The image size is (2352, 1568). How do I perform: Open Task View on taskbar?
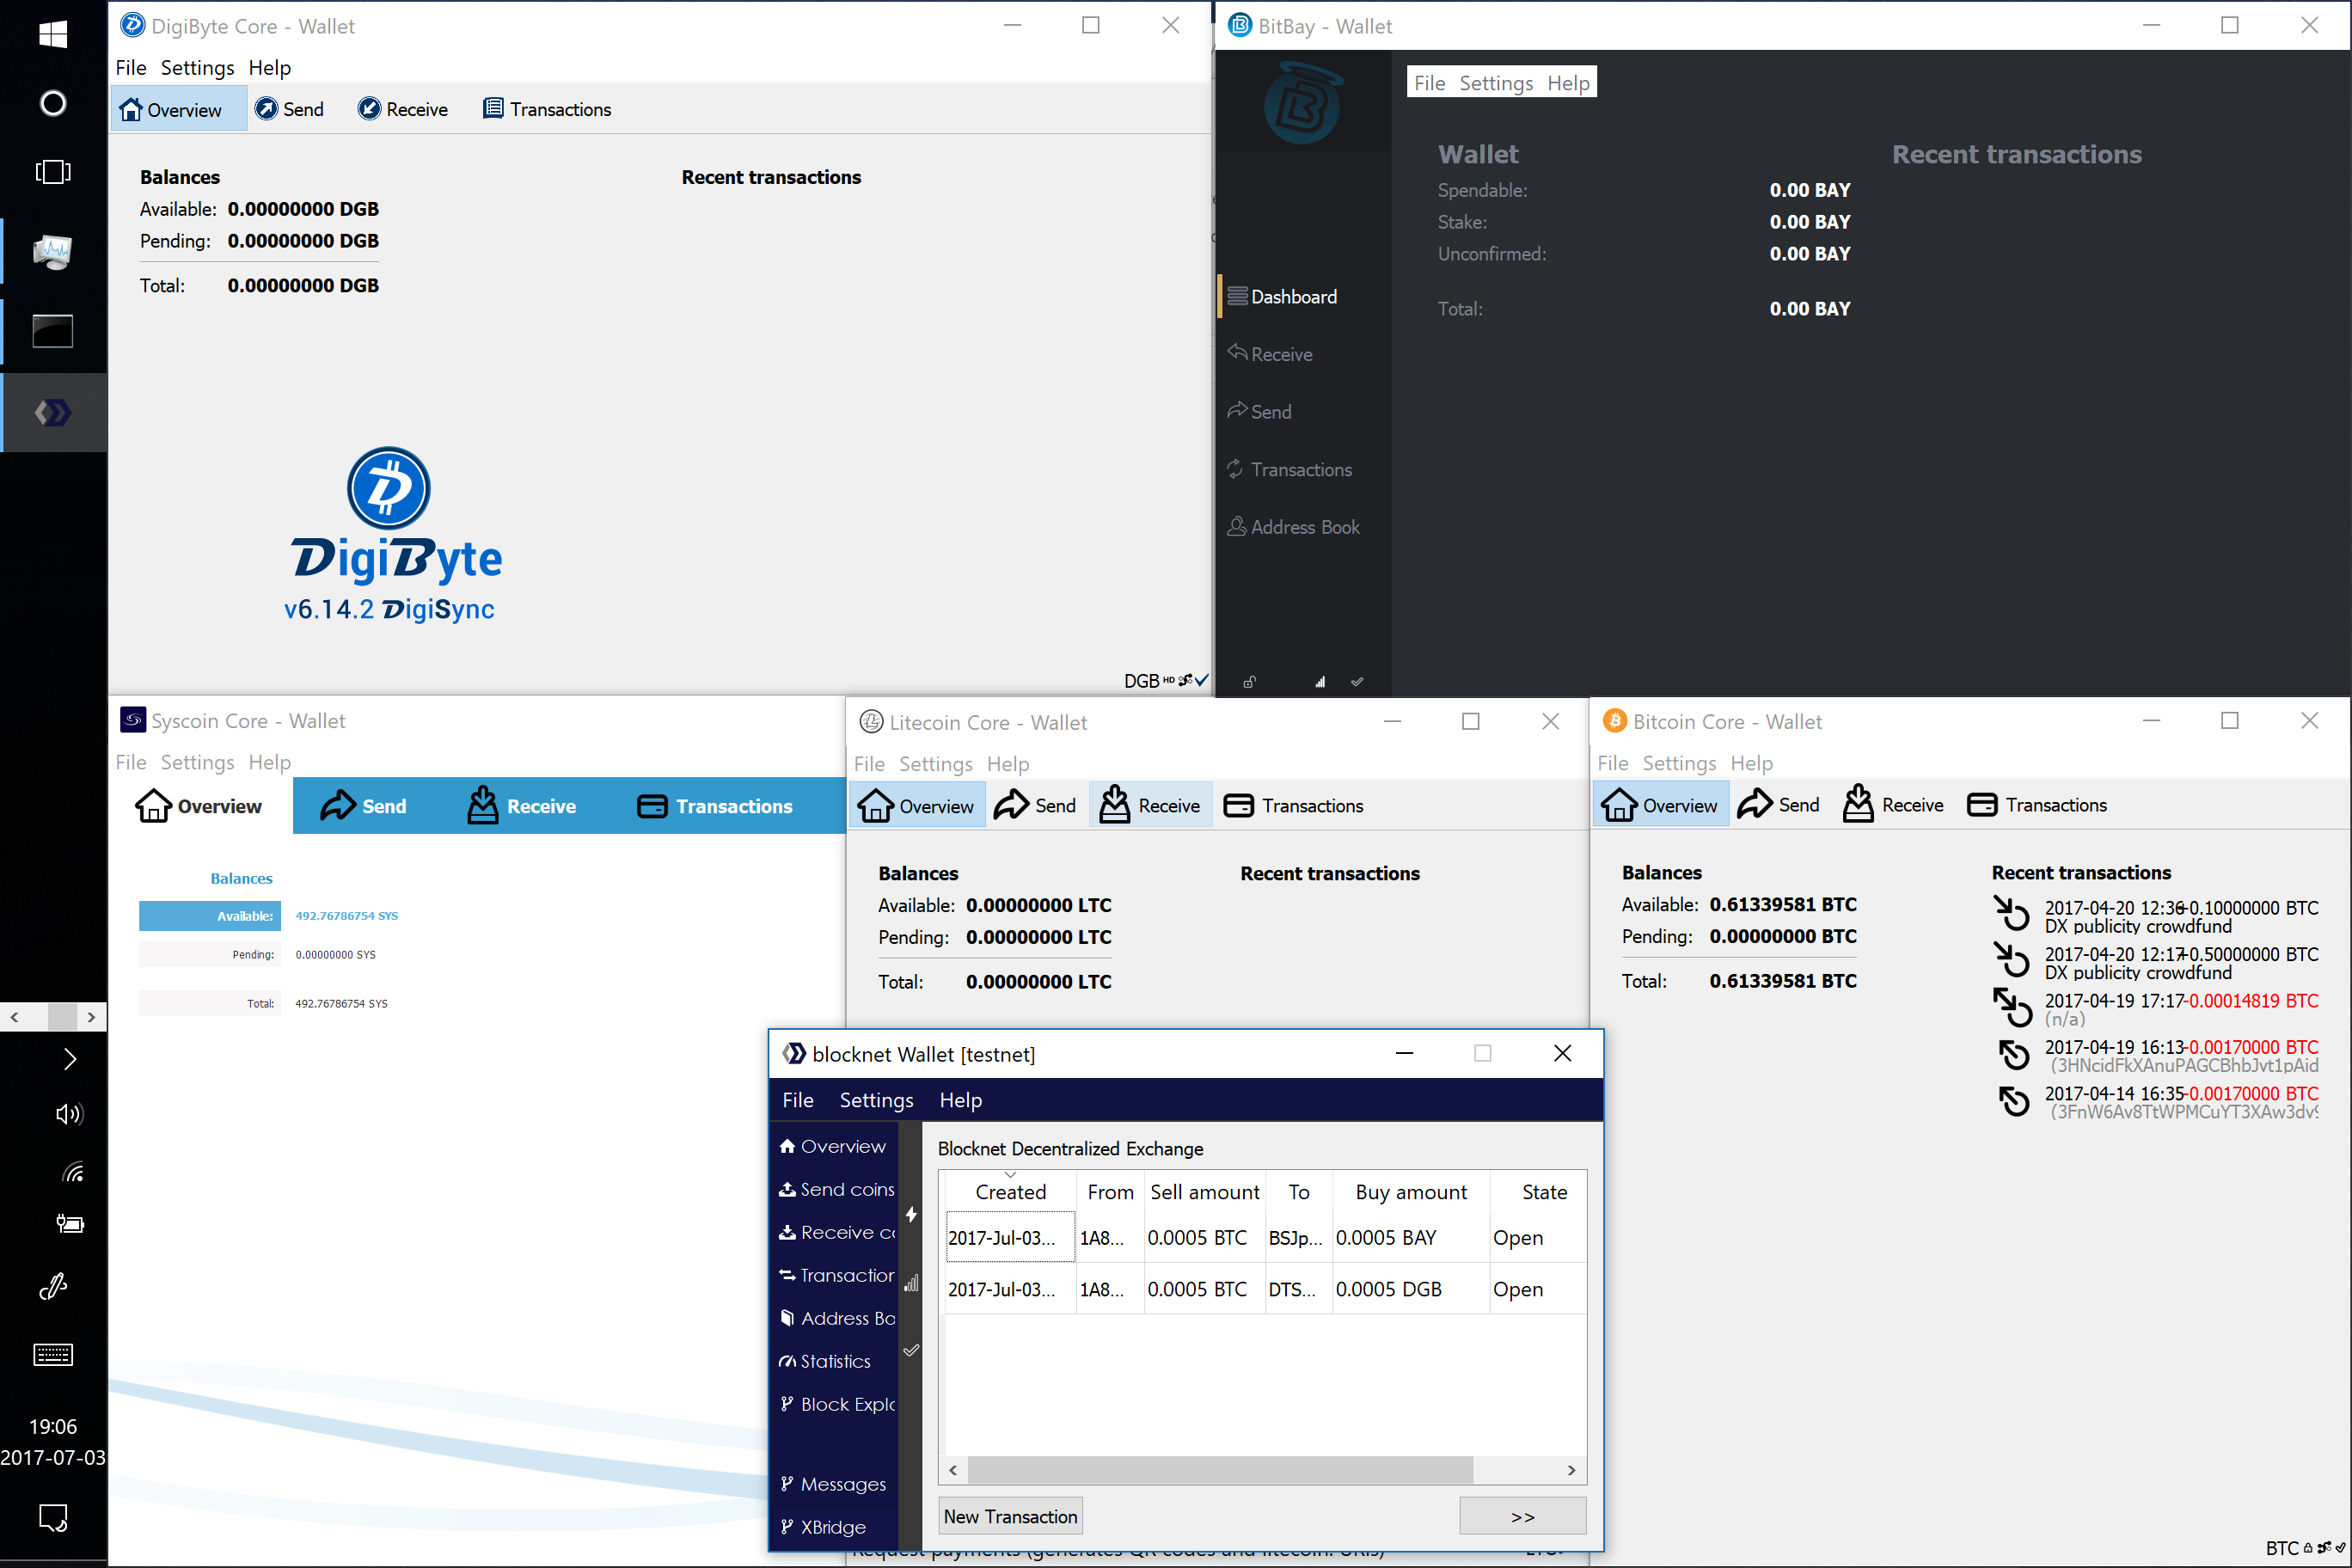click(53, 172)
